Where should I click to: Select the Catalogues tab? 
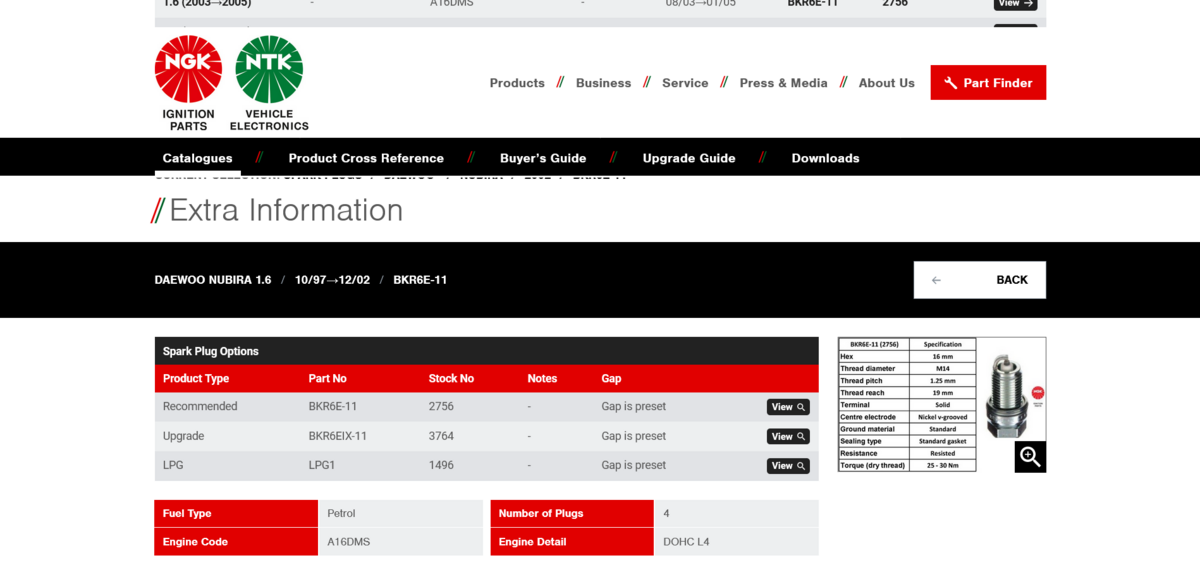[197, 158]
